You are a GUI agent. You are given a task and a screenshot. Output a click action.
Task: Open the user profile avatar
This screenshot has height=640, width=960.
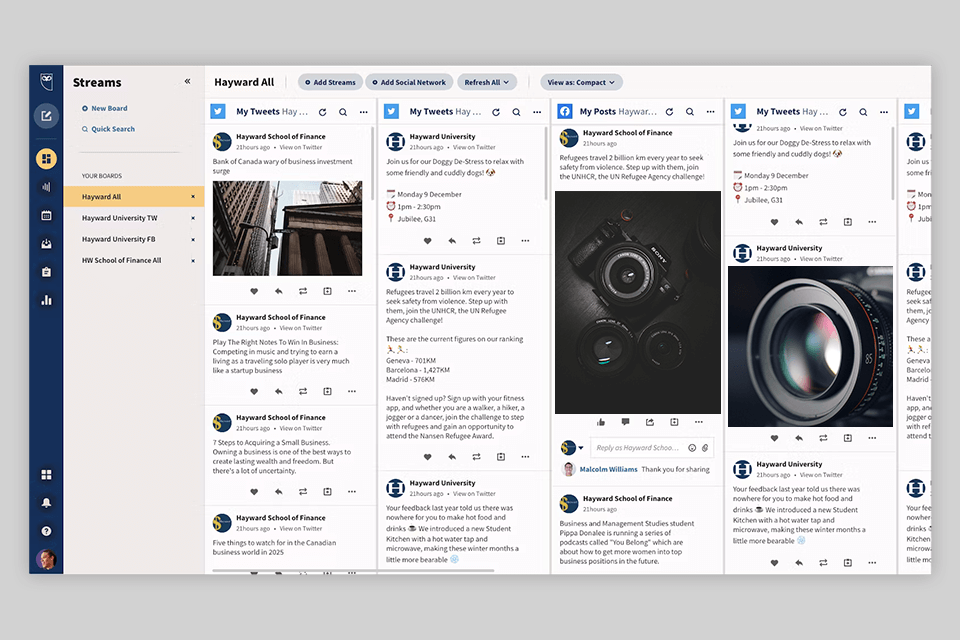click(46, 559)
